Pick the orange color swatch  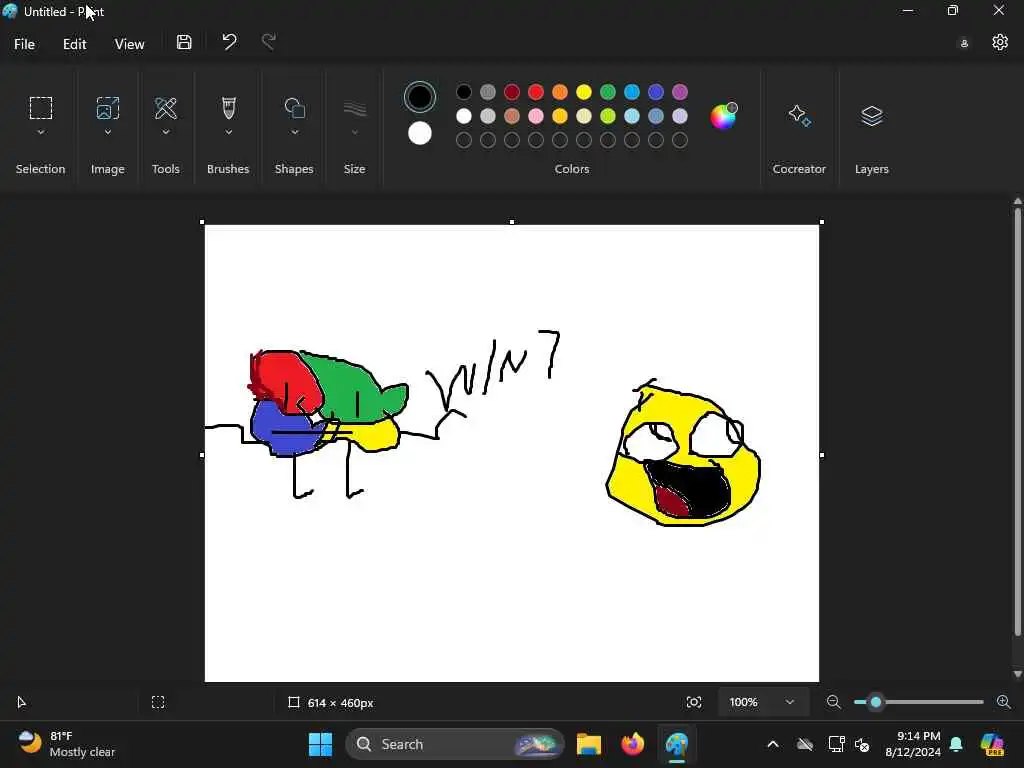click(x=560, y=92)
